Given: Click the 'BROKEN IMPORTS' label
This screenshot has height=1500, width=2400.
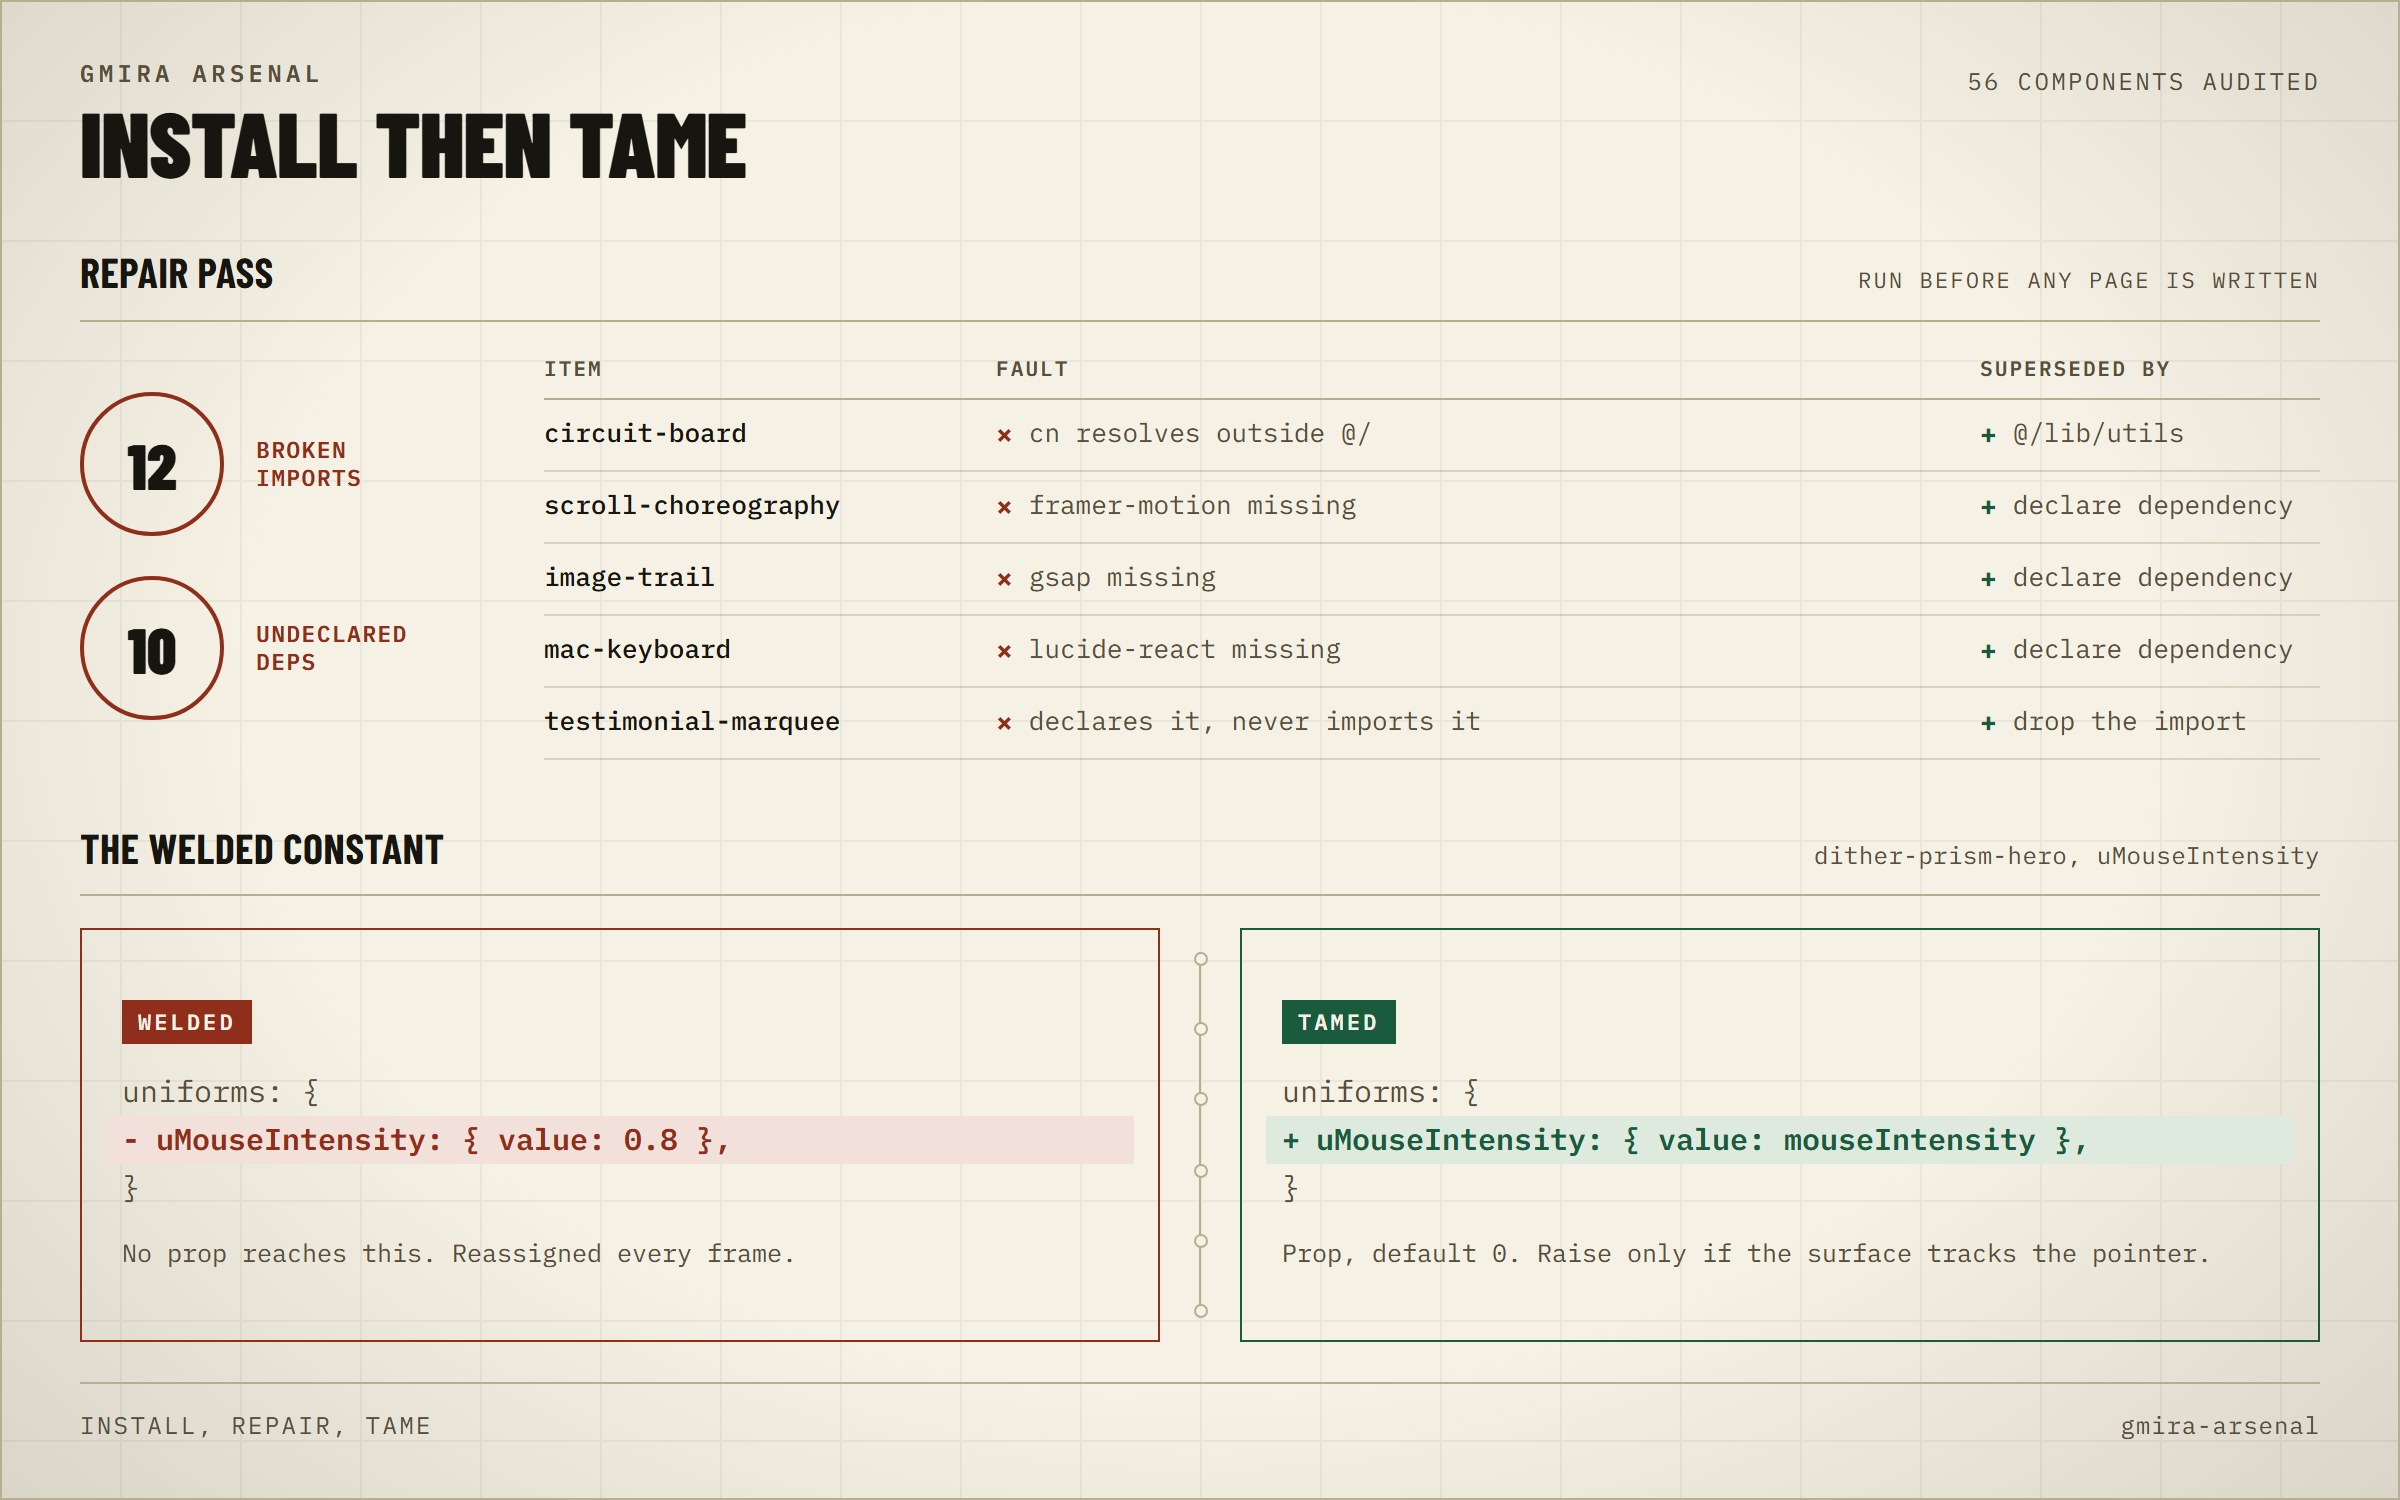Looking at the screenshot, I should click(x=308, y=464).
